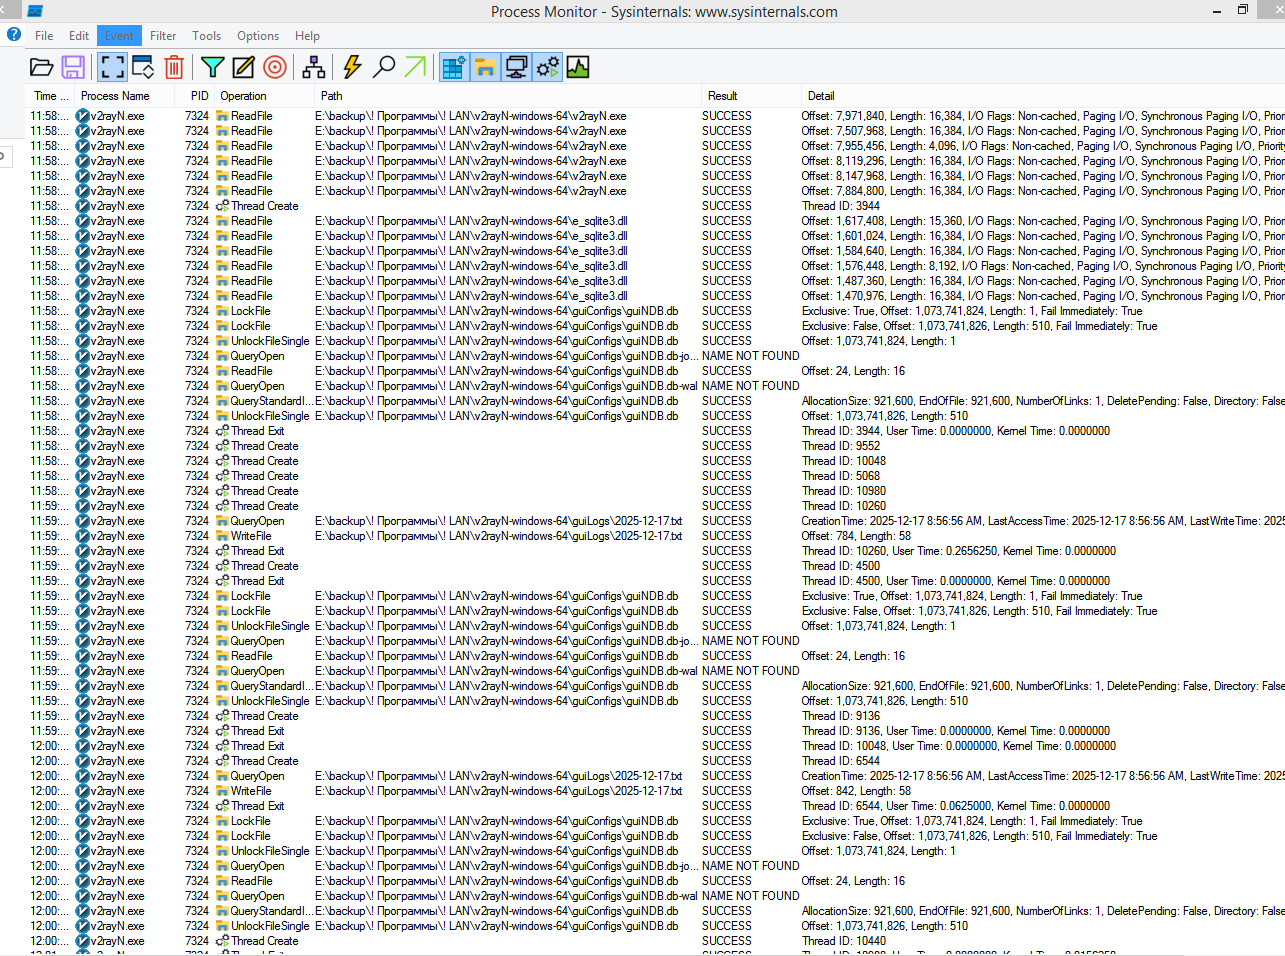This screenshot has height=956, width=1285.
Task: Open the File menu
Action: coord(44,35)
